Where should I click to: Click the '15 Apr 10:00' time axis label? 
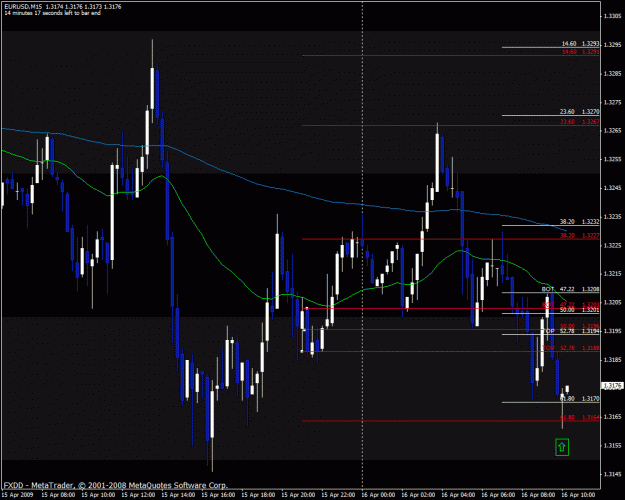tap(98, 495)
